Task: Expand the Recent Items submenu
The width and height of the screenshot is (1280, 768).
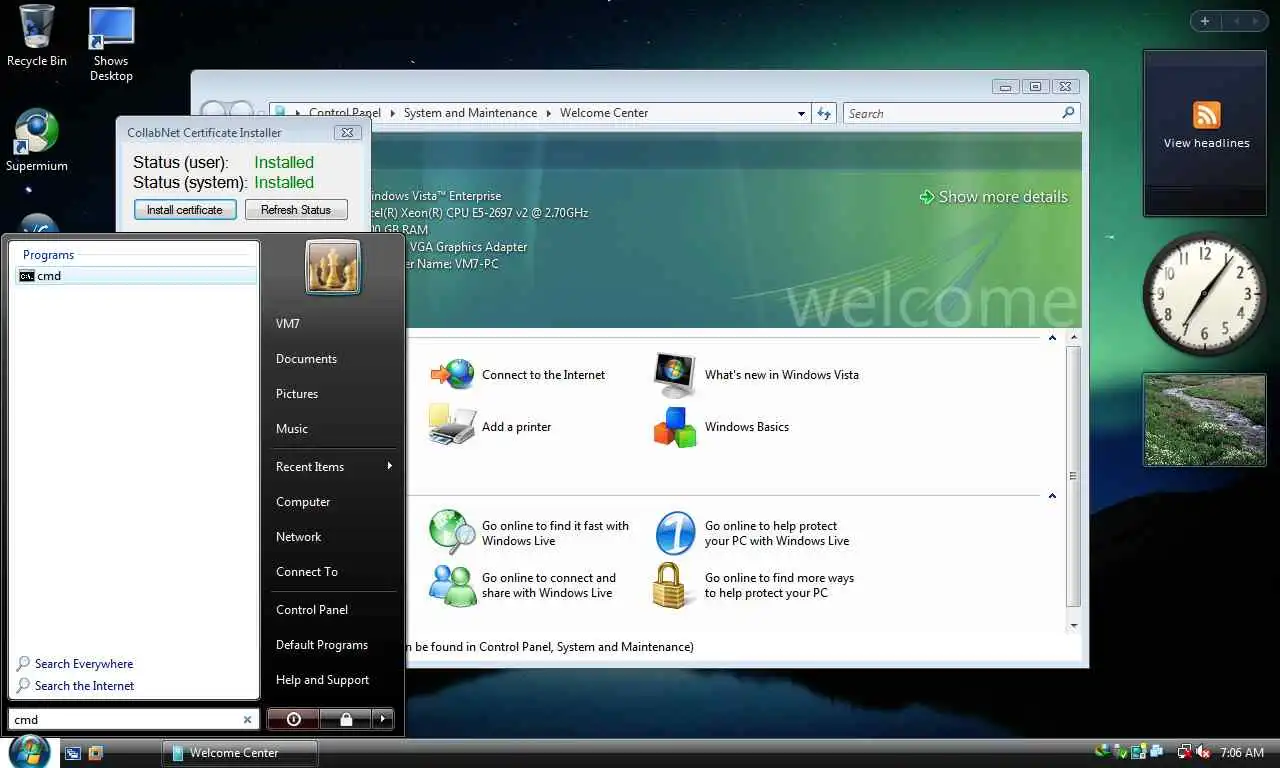Action: [389, 466]
